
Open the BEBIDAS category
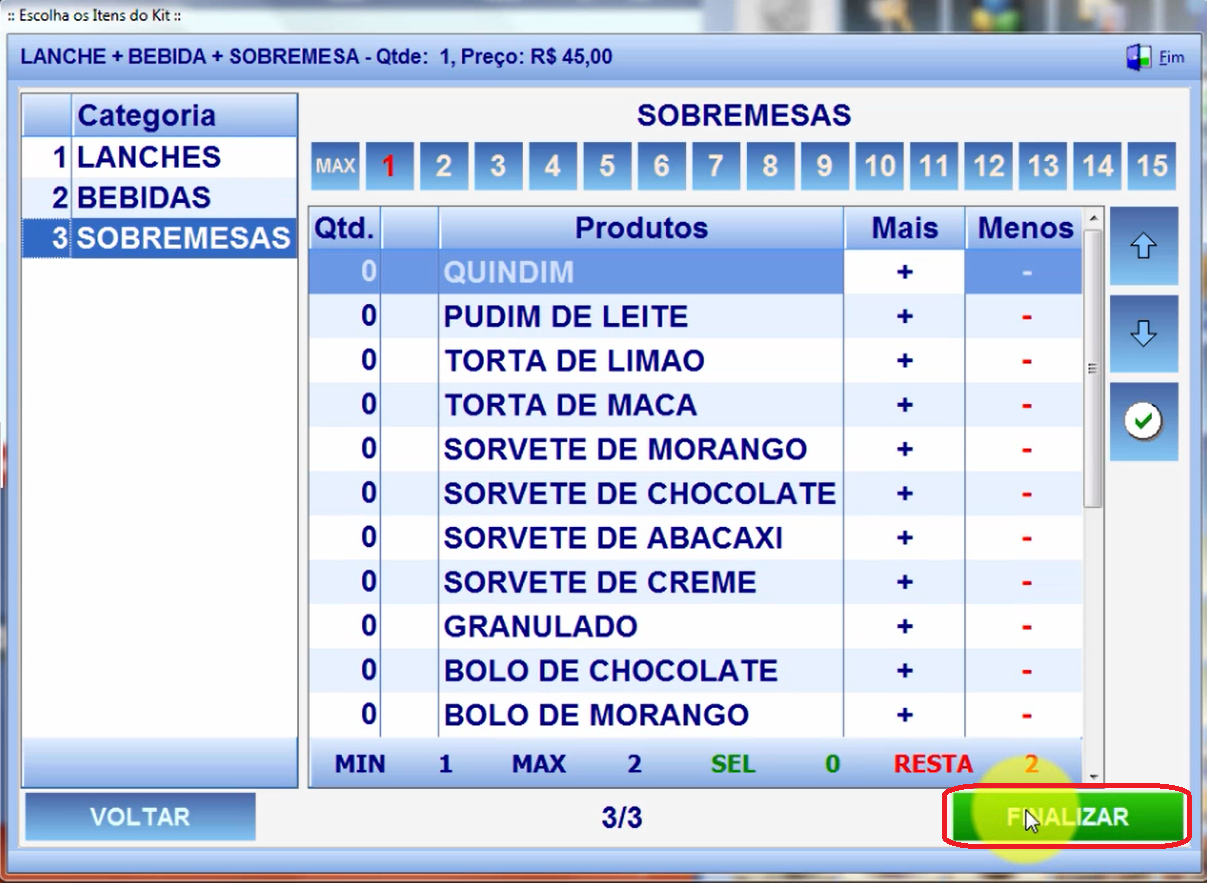coord(160,198)
